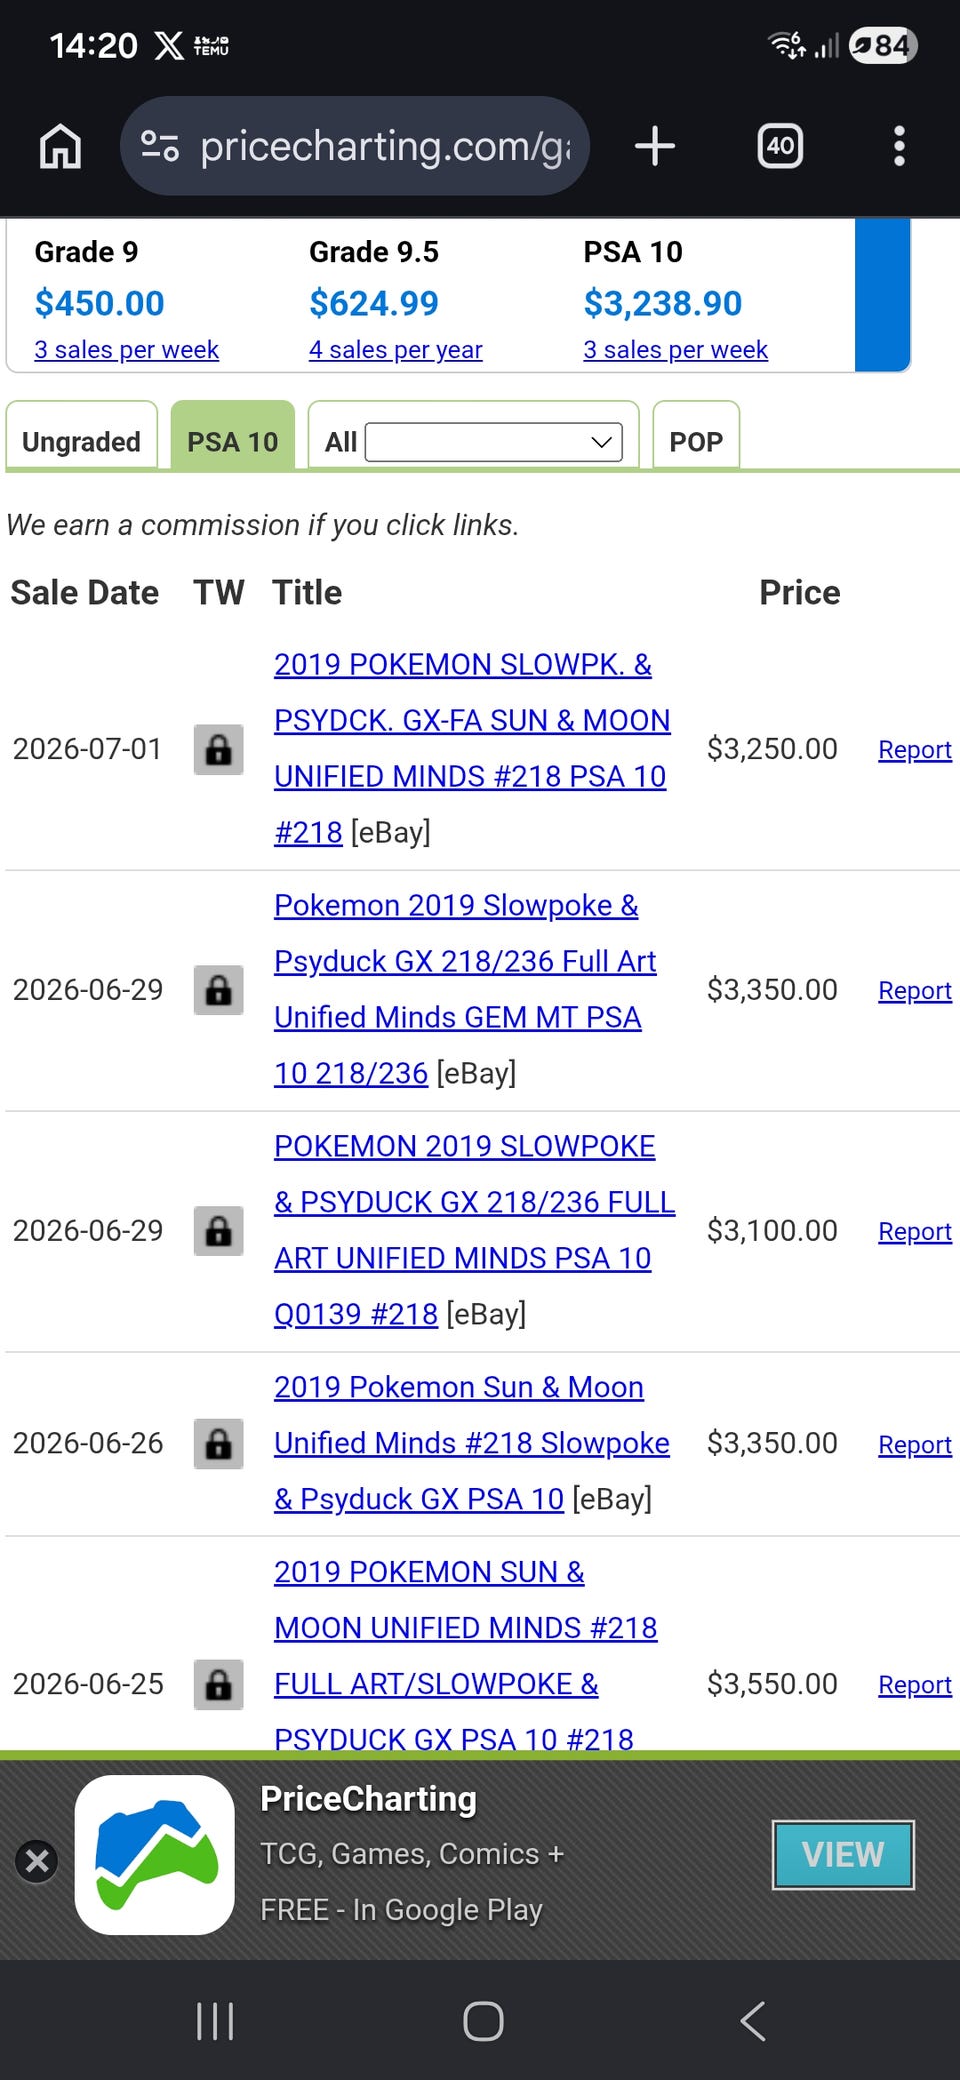Dismiss the PriceCharting app banner
The image size is (960, 2080).
point(37,1861)
